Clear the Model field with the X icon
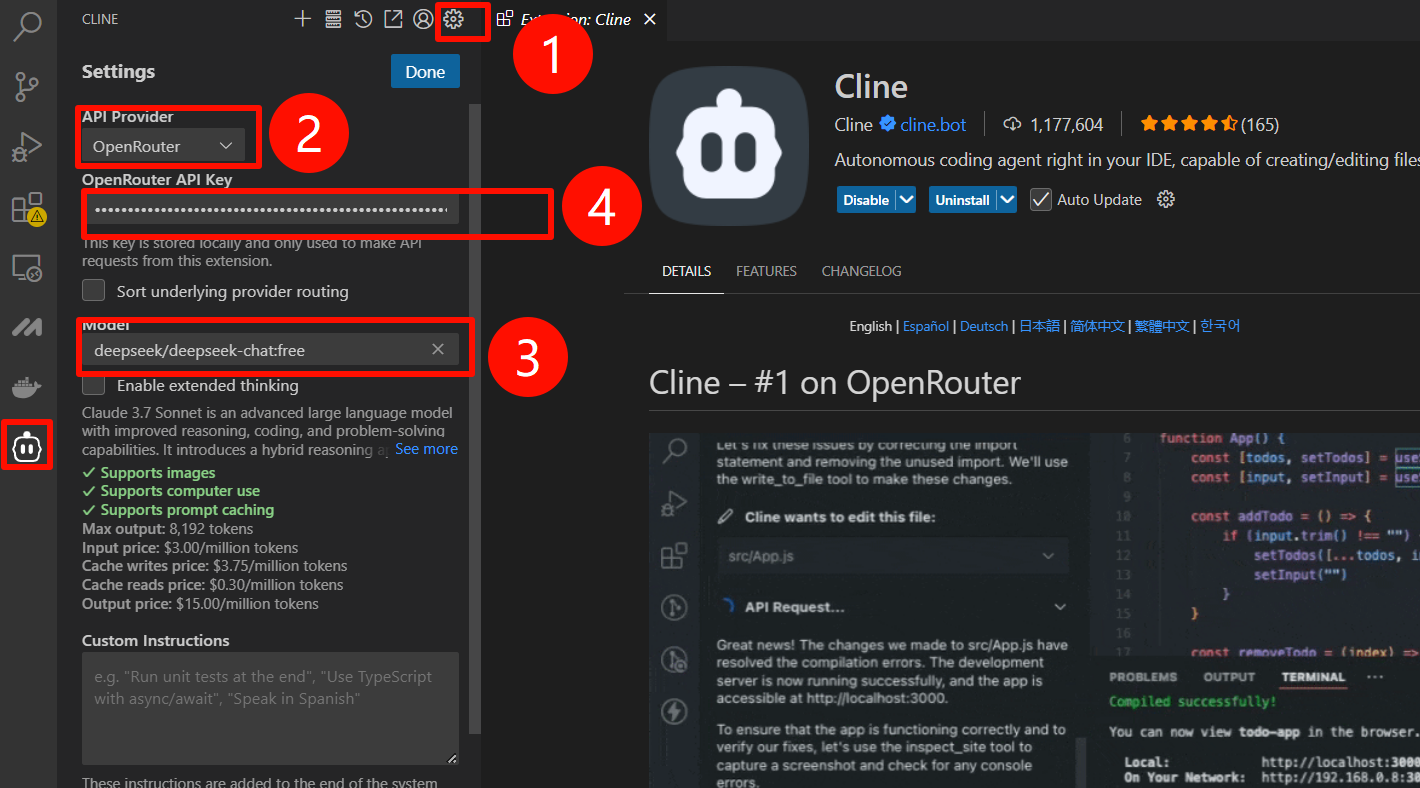1420x788 pixels. click(438, 349)
